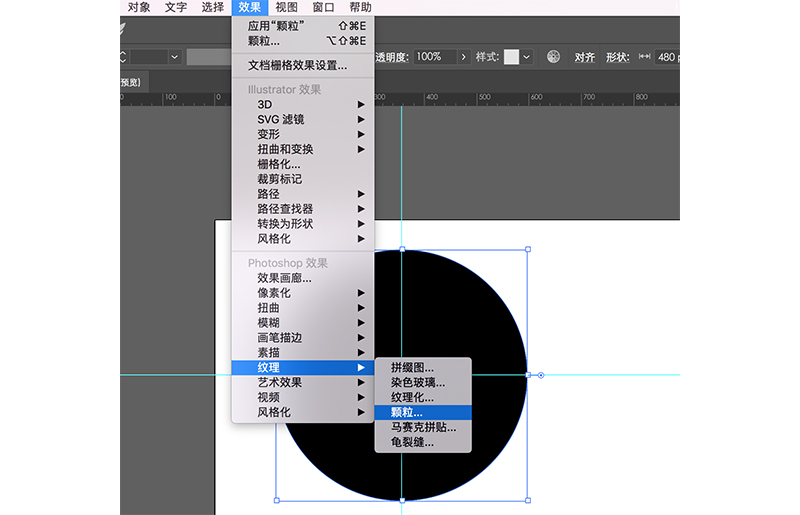Choose 染色玻璃... texture effect
The width and height of the screenshot is (800, 515).
click(x=423, y=382)
